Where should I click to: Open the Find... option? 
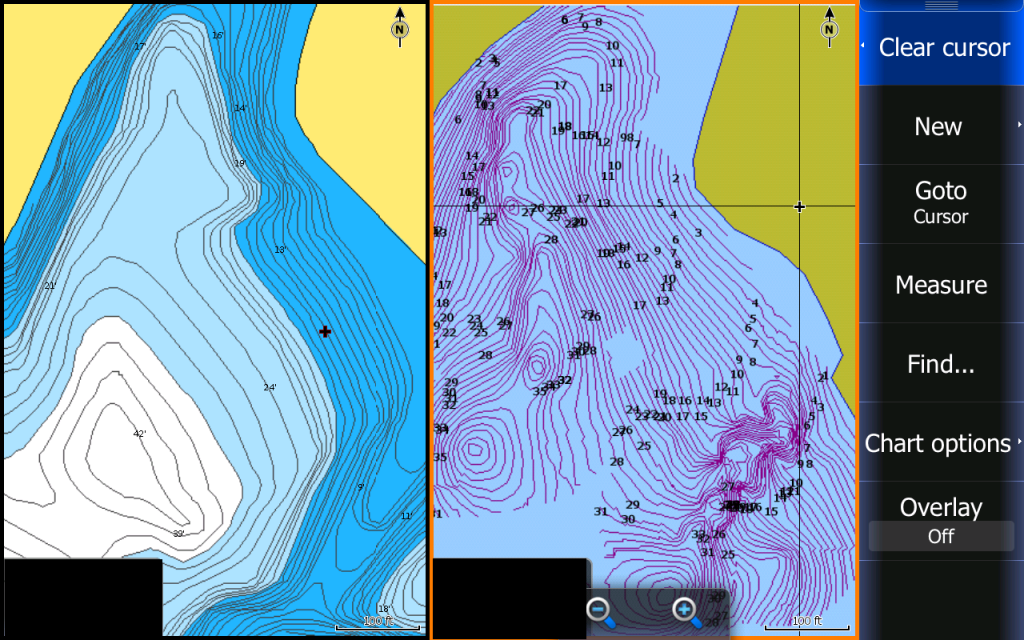pos(940,364)
